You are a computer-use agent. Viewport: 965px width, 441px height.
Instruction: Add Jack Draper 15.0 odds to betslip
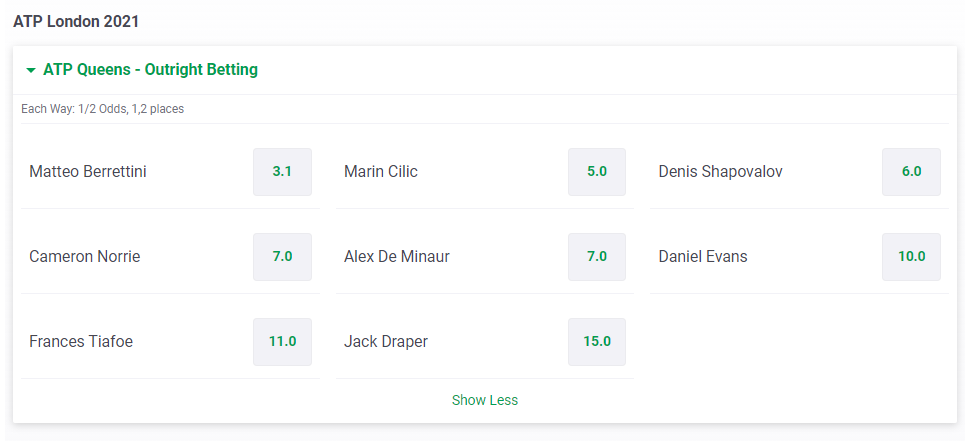click(597, 341)
